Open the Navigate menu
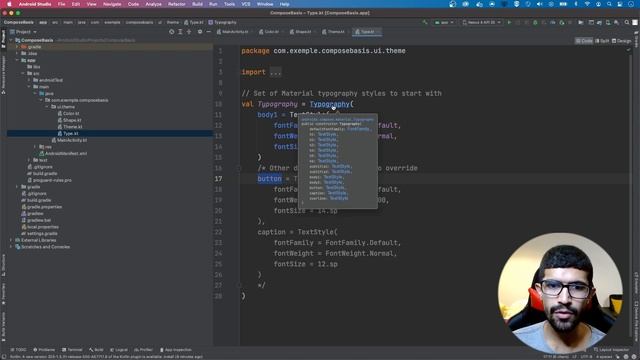 click(112, 4)
